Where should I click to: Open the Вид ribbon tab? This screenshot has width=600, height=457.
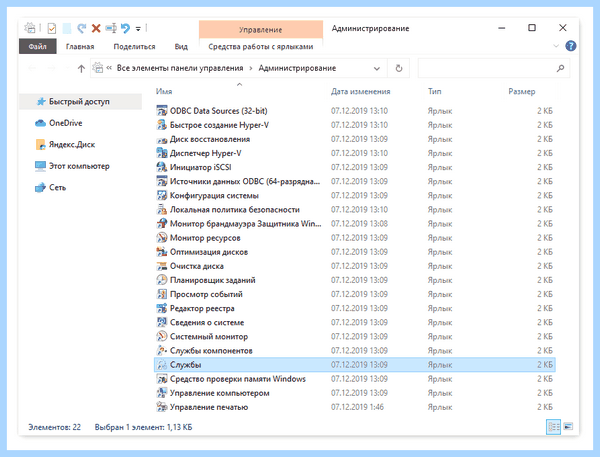tap(181, 46)
